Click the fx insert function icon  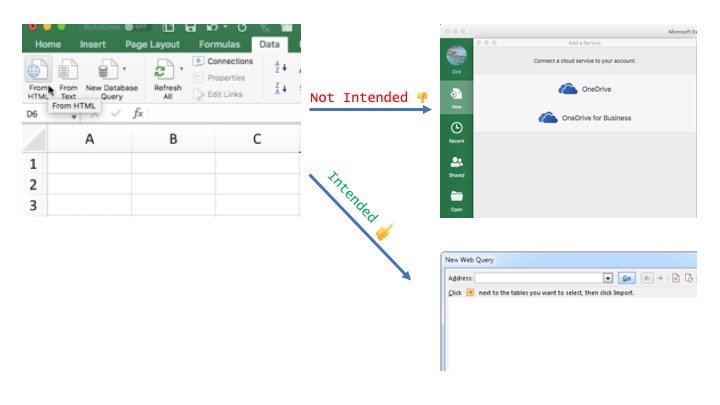point(138,113)
